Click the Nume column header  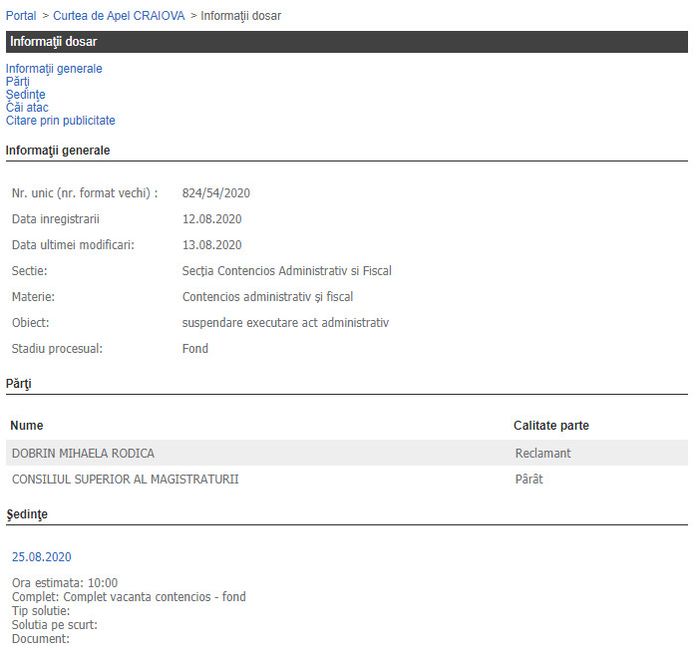(27, 425)
